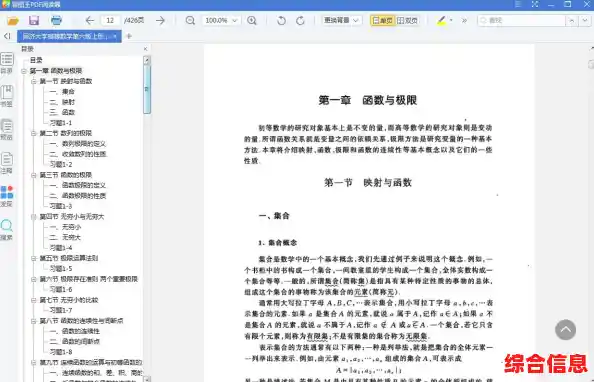Close the open document tab
The width and height of the screenshot is (594, 382).
[x=115, y=36]
